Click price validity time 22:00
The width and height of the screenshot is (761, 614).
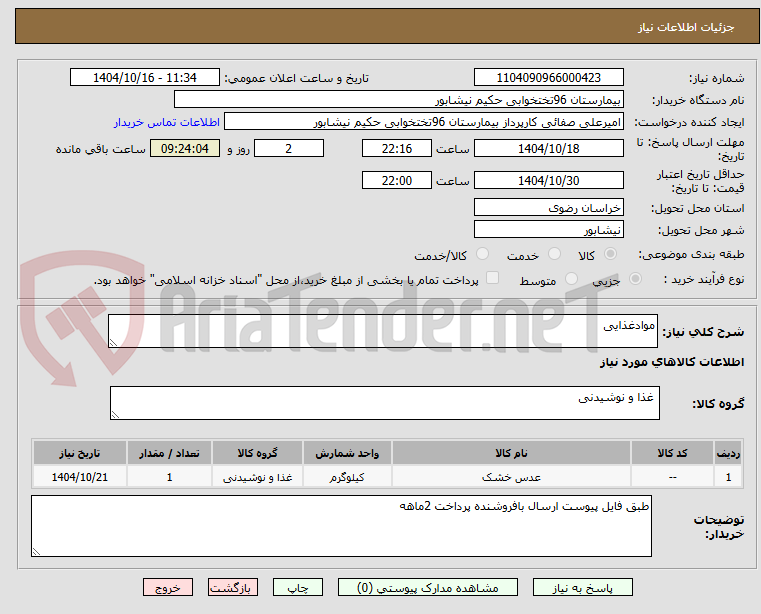click(x=397, y=181)
